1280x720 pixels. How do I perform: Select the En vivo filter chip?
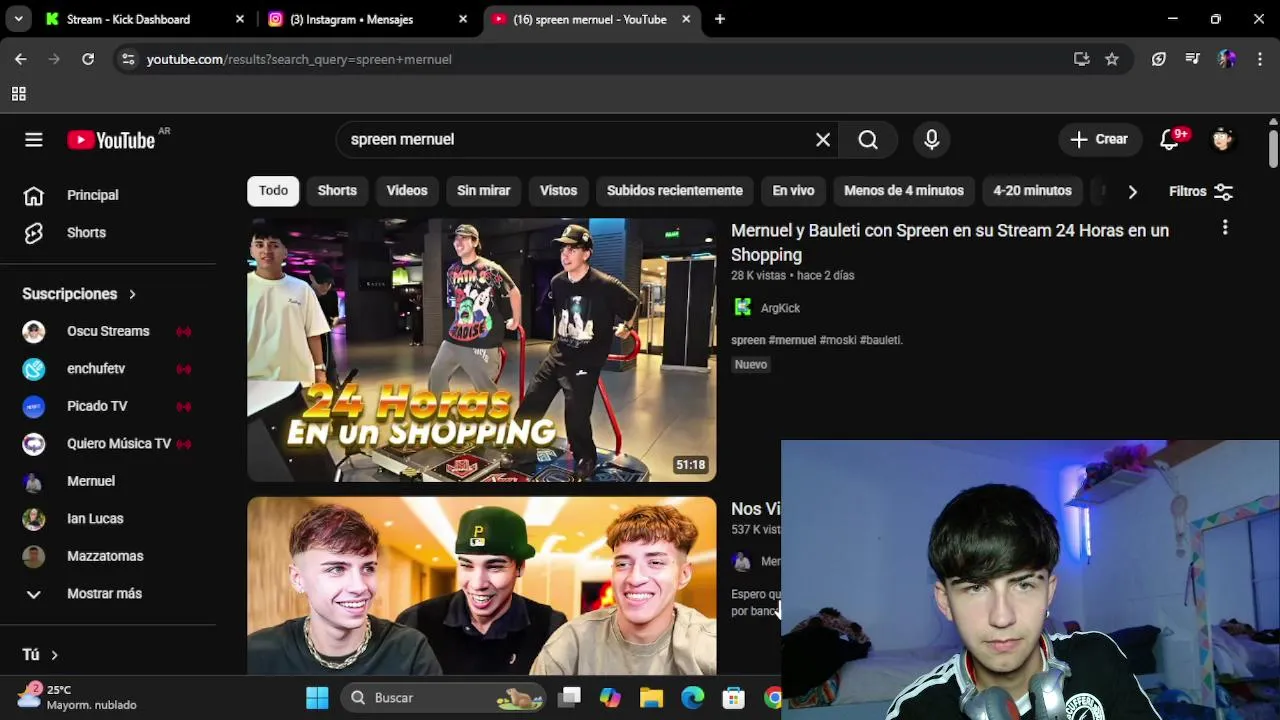793,191
